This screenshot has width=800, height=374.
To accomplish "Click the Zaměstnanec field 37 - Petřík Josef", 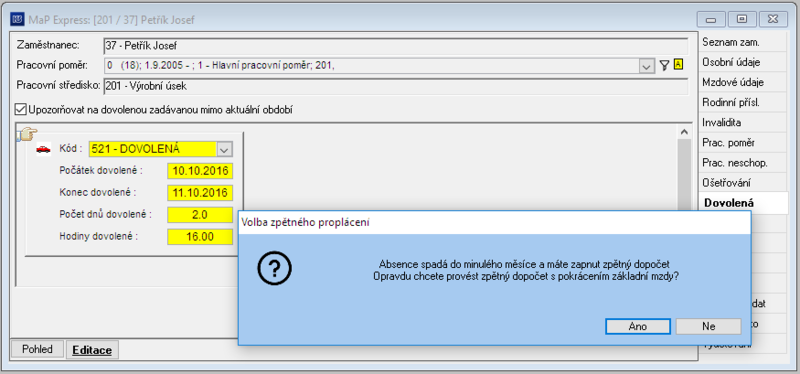I will tap(395, 46).
